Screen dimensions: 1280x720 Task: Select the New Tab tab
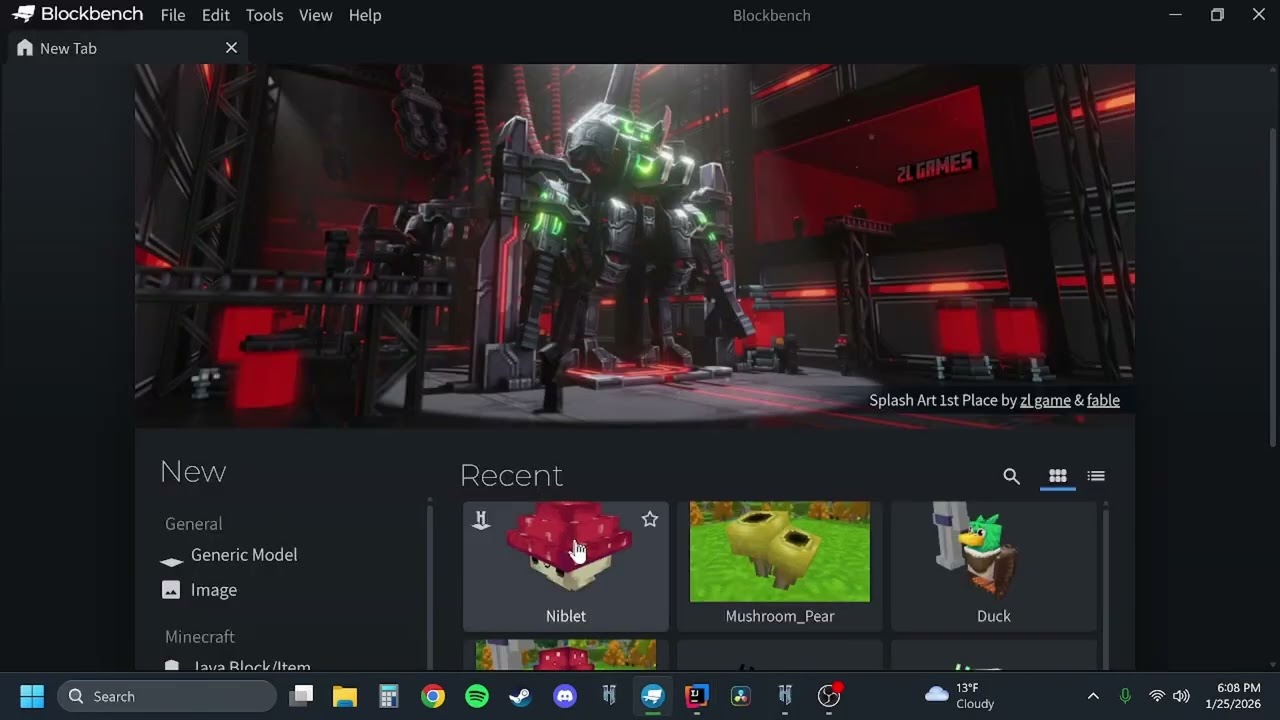tap(126, 48)
